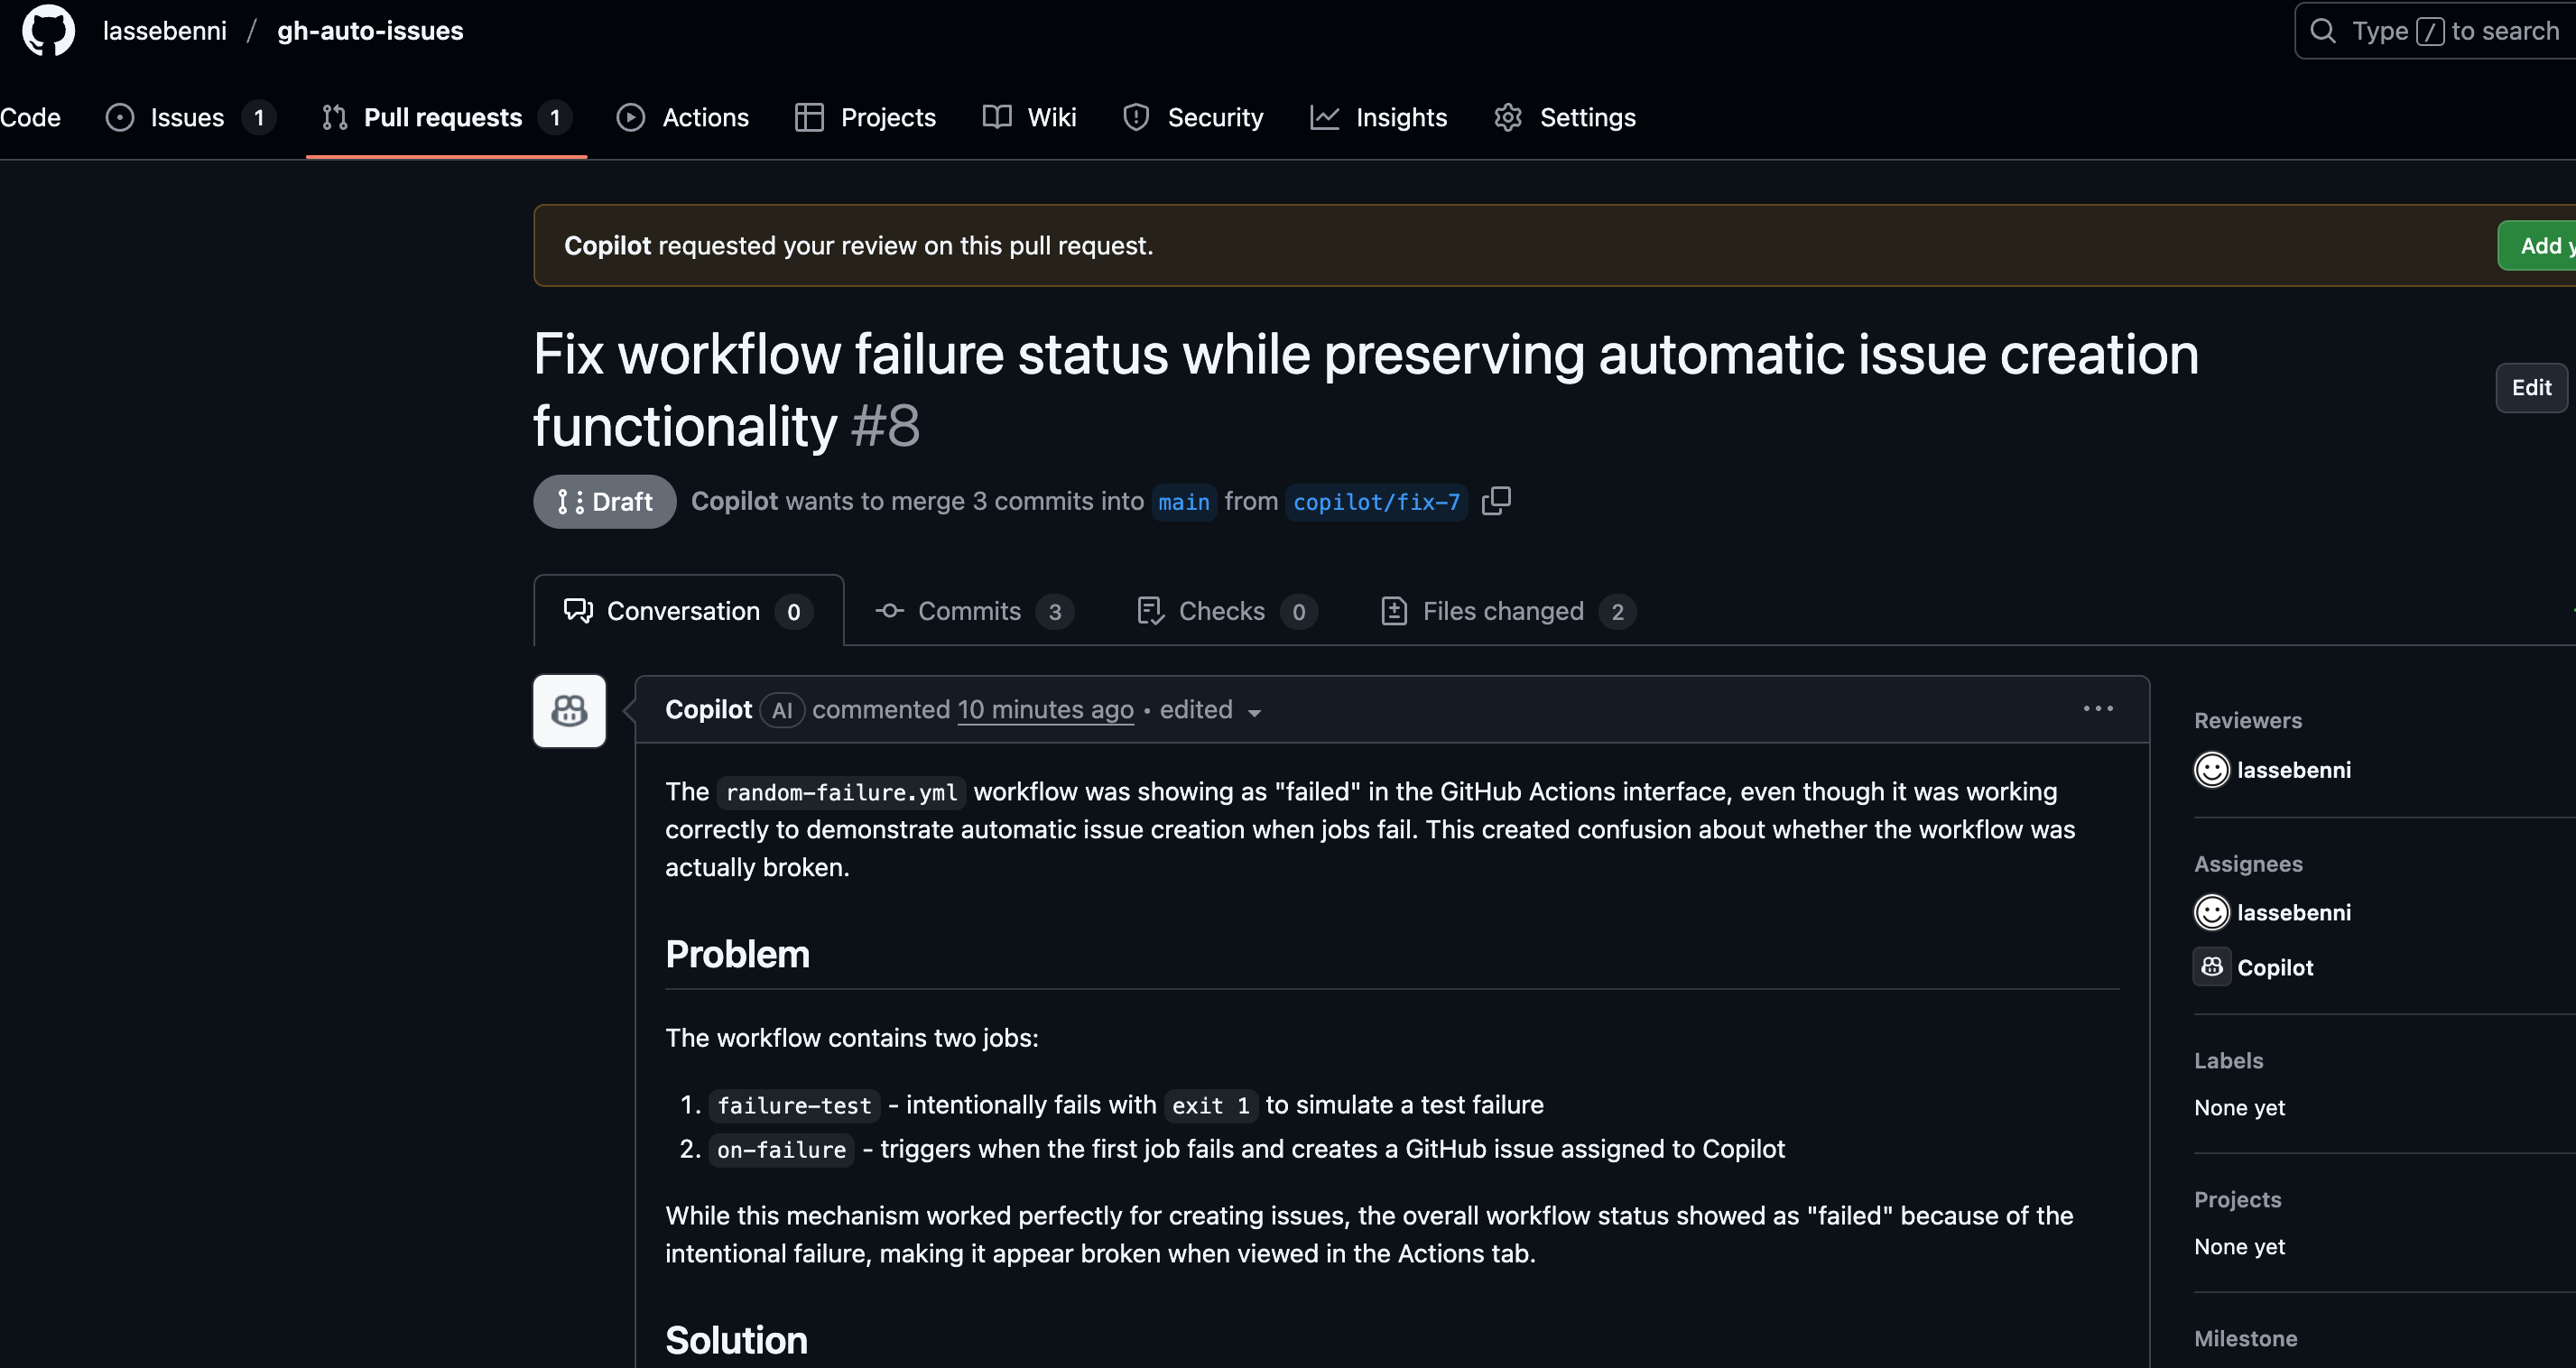Viewport: 2576px width, 1368px height.
Task: Expand the edited history dropdown arrow
Action: coord(1254,712)
